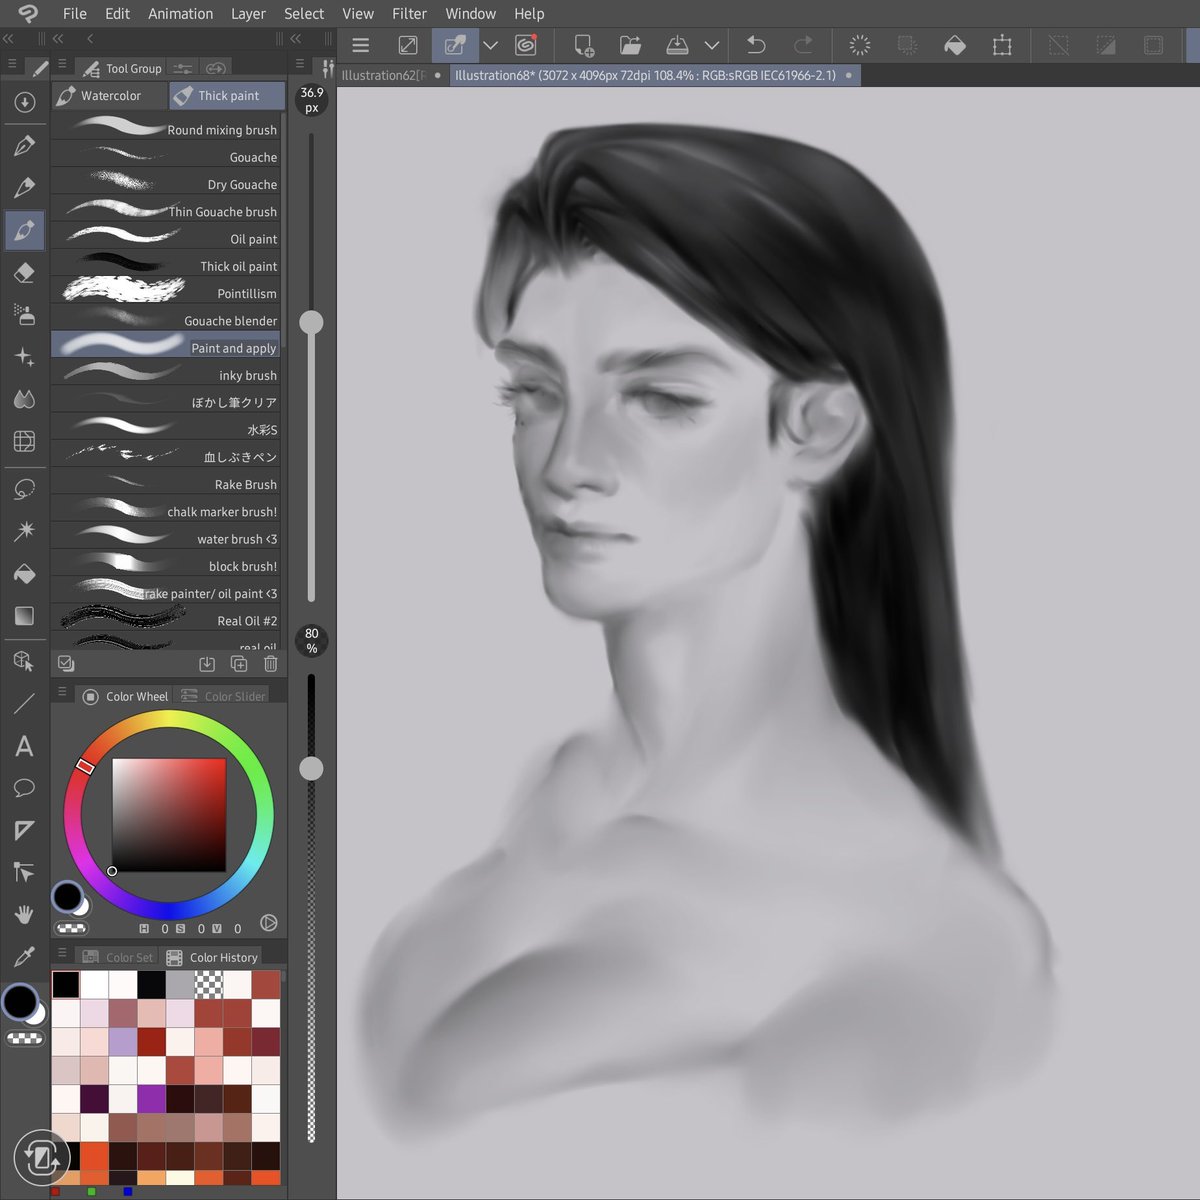Open the Layer menu
Viewport: 1200px width, 1200px height.
(x=248, y=14)
